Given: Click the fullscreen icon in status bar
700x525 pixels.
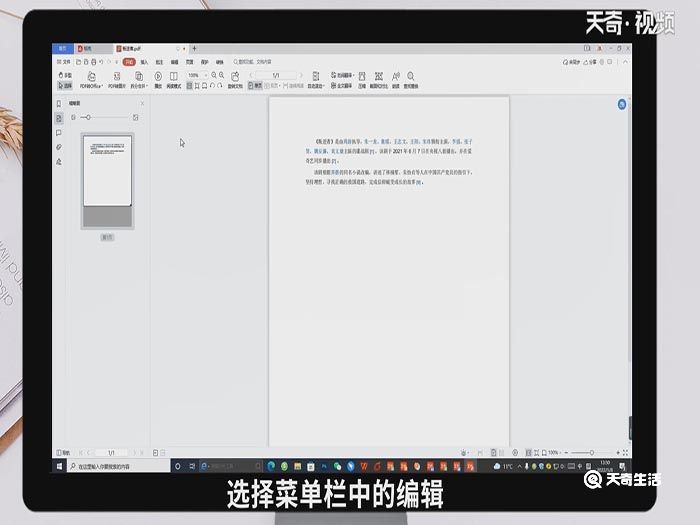Looking at the screenshot, I should 625,452.
